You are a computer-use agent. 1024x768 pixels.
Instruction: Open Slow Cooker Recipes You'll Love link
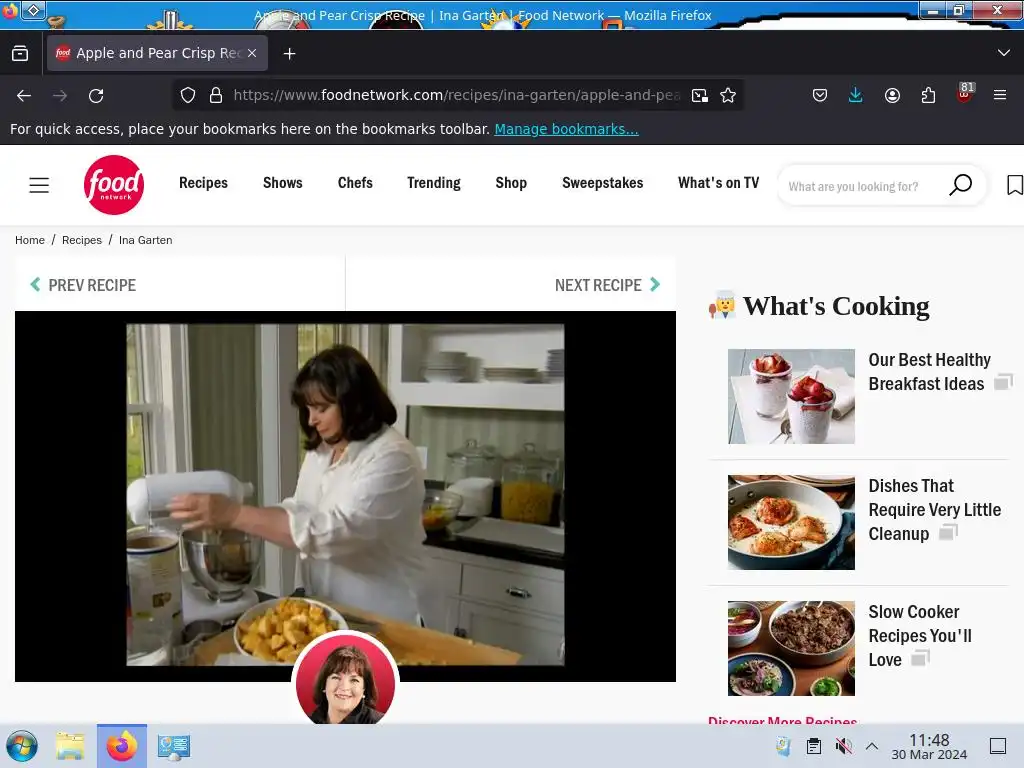coord(920,635)
